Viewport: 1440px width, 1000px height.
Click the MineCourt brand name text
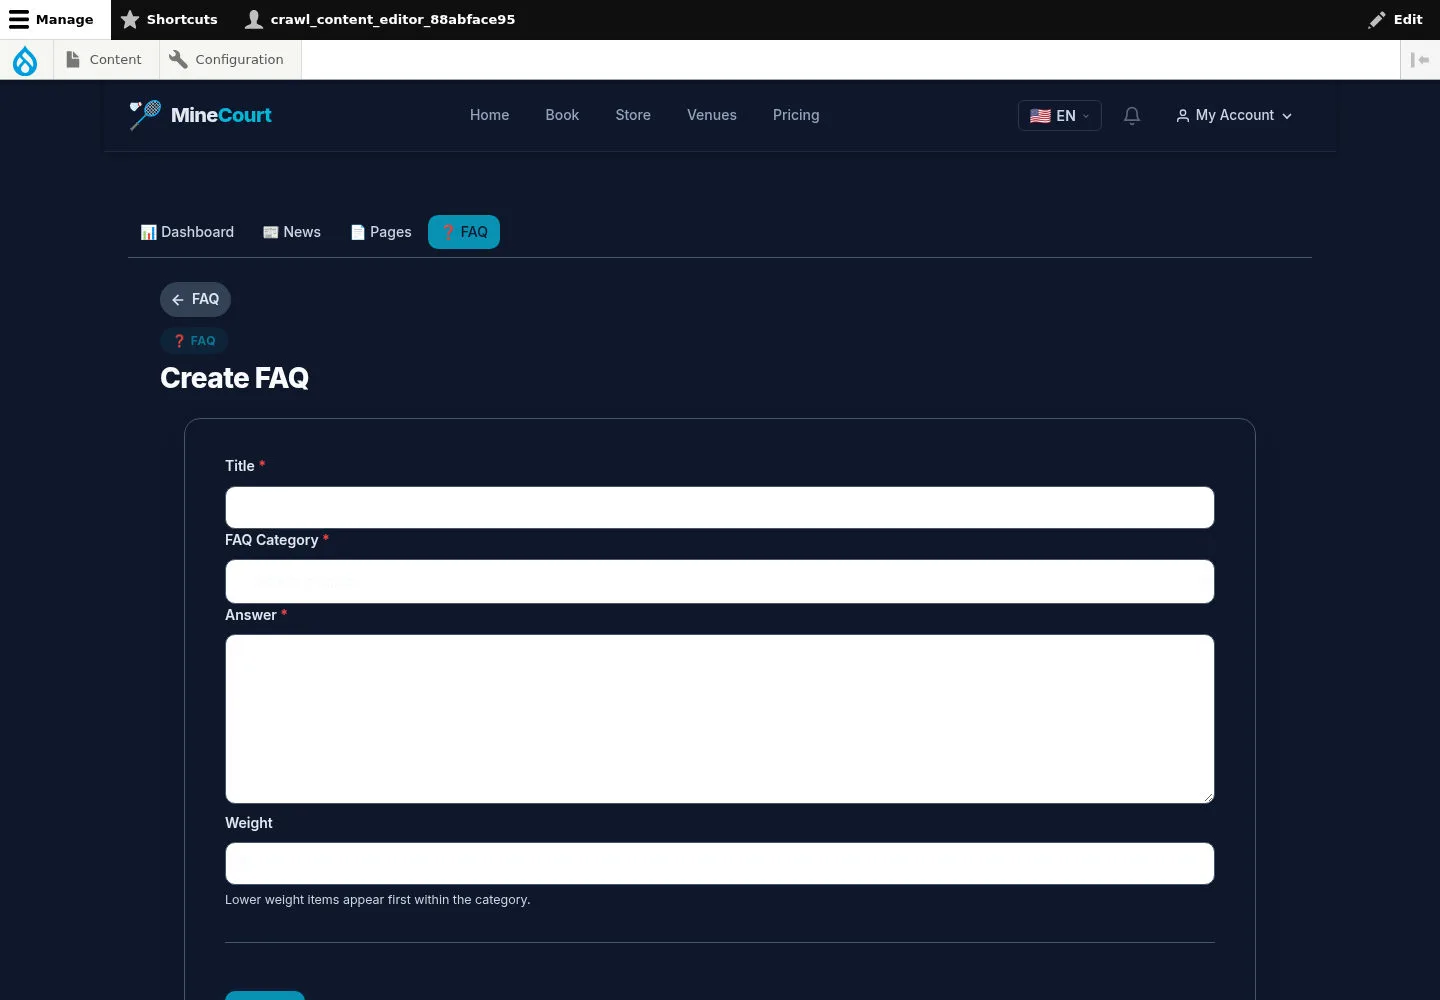coord(221,115)
